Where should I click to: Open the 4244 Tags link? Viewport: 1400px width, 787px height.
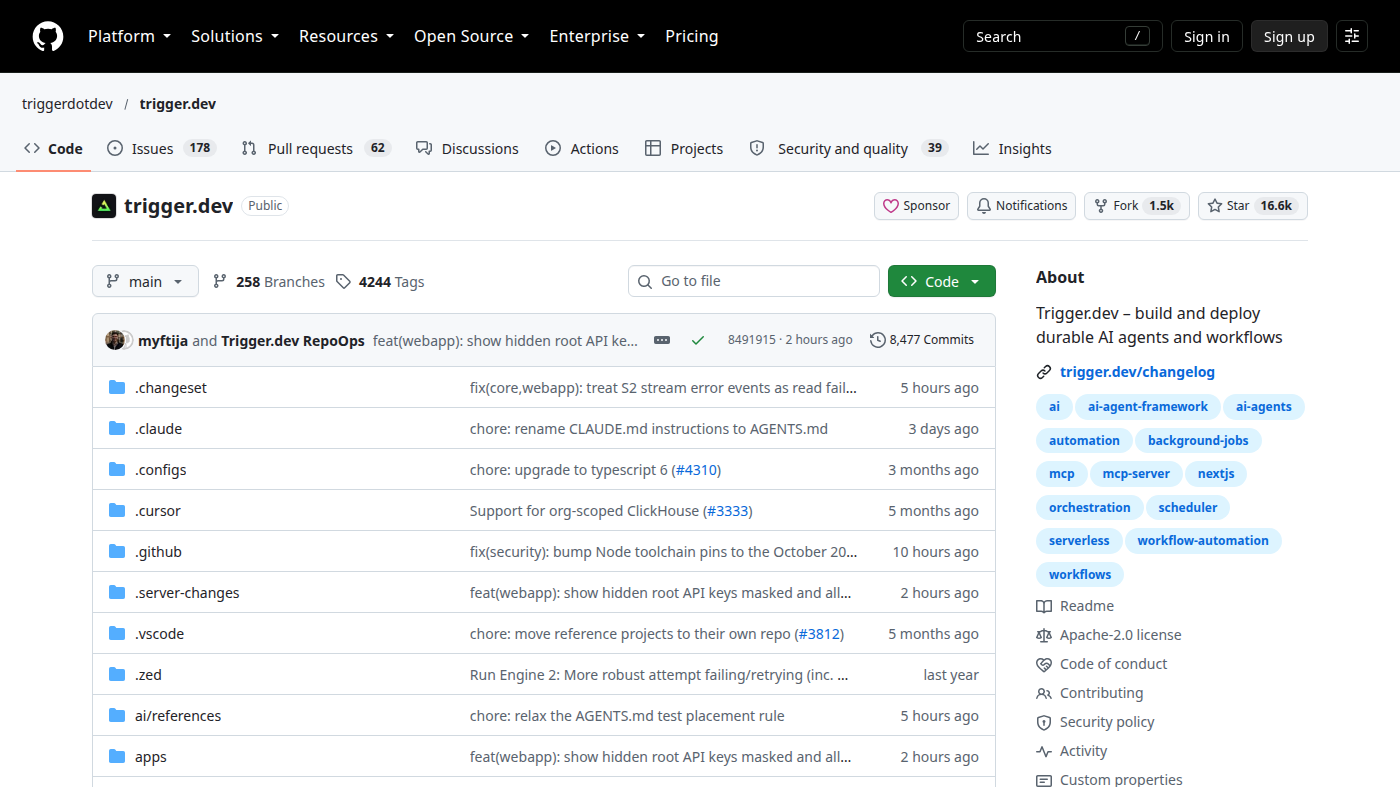pyautogui.click(x=380, y=282)
